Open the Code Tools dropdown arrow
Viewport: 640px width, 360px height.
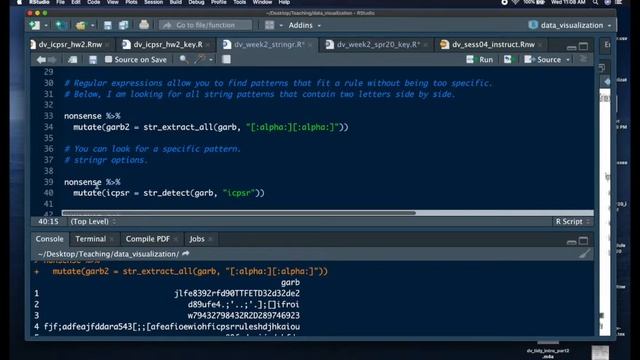pos(211,60)
